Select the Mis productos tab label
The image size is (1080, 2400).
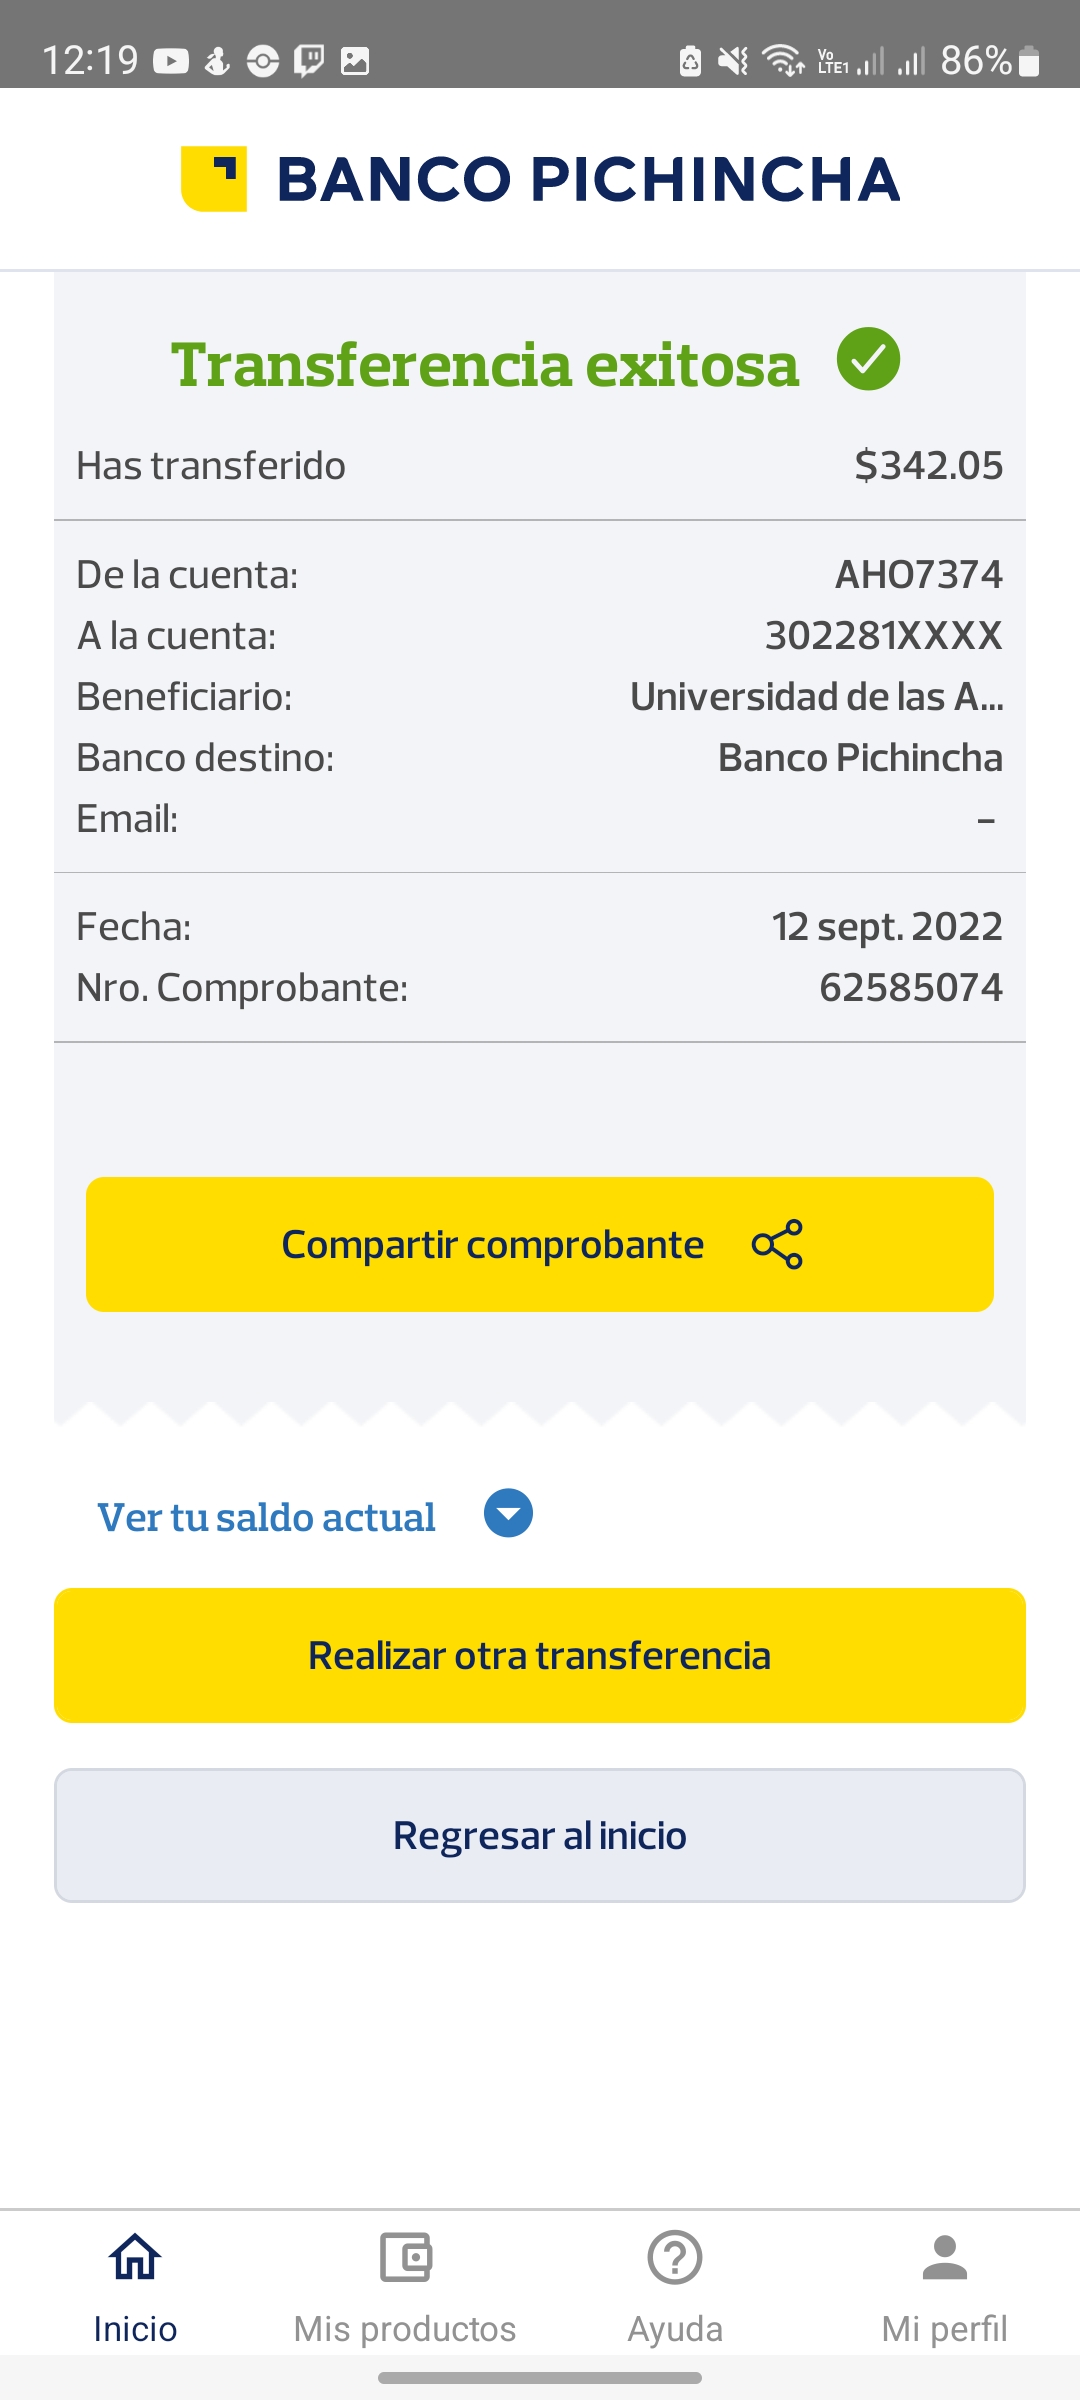click(405, 2329)
